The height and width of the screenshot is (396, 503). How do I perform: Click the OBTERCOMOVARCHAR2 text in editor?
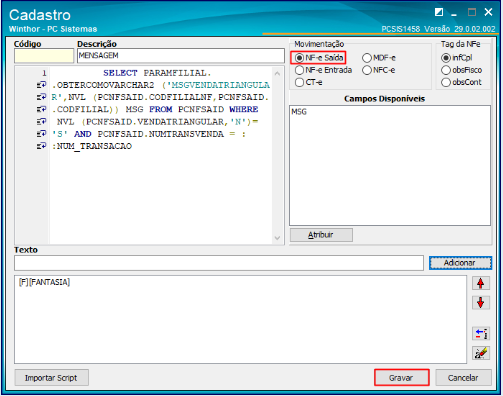(x=106, y=85)
